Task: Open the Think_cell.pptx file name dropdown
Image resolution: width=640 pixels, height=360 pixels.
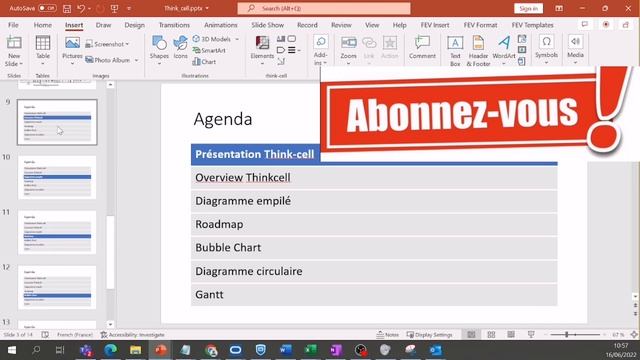Action: click(x=186, y=8)
